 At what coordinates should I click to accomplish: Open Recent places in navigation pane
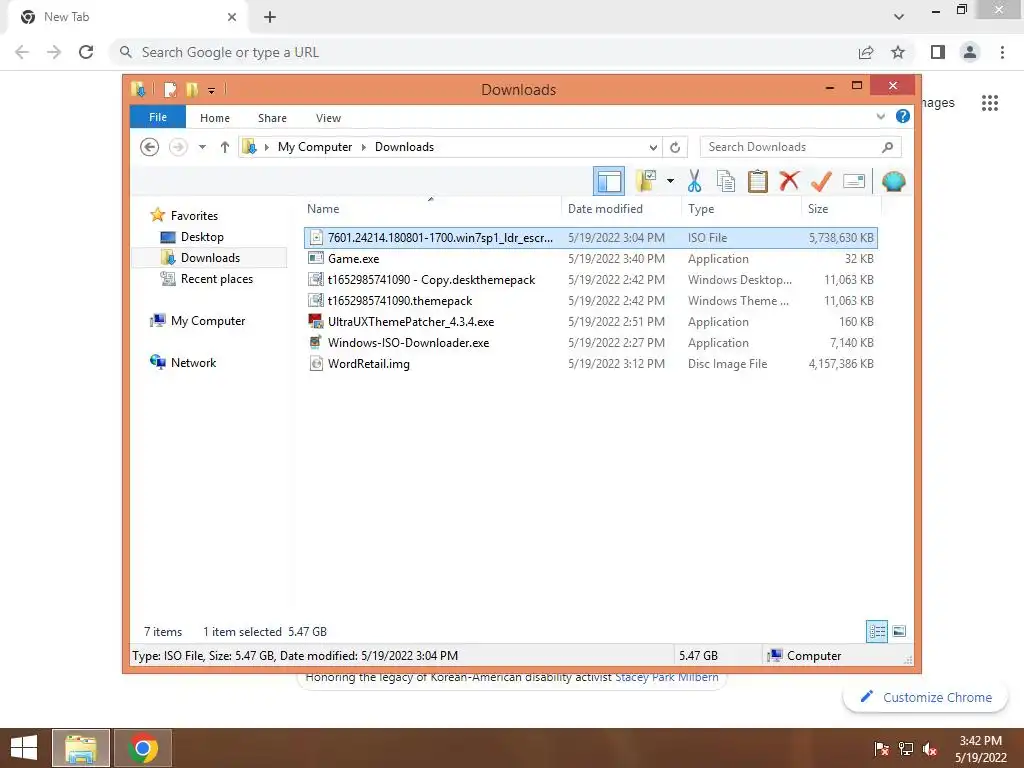click(216, 279)
